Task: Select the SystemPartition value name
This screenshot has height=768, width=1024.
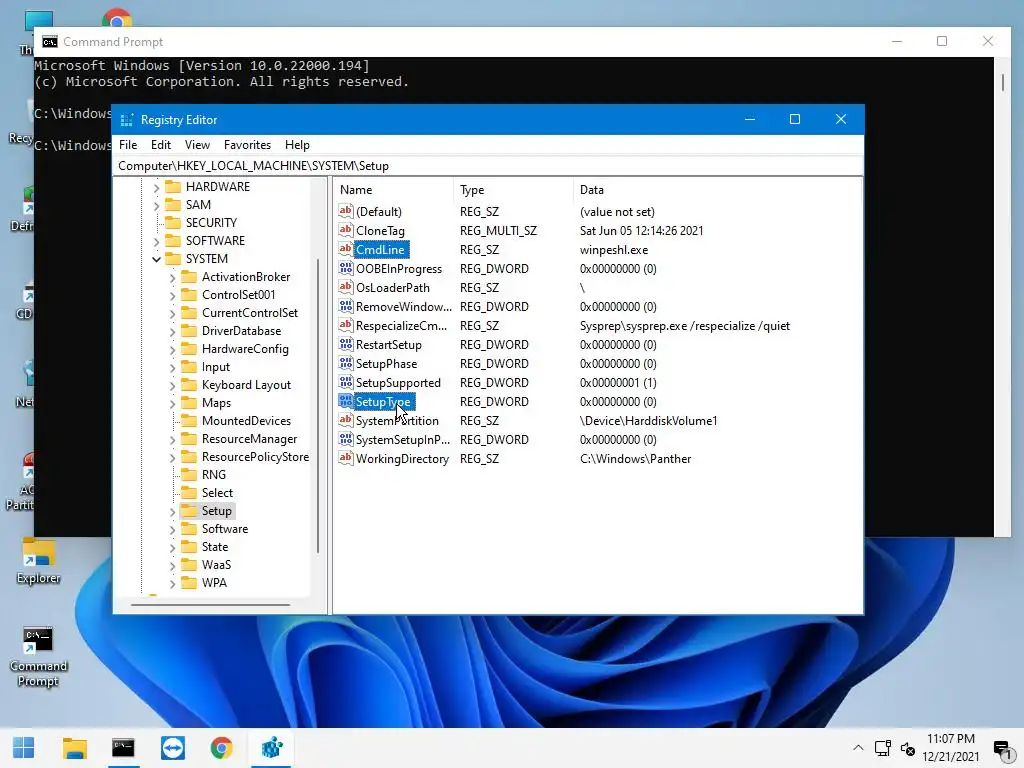Action: (x=397, y=421)
